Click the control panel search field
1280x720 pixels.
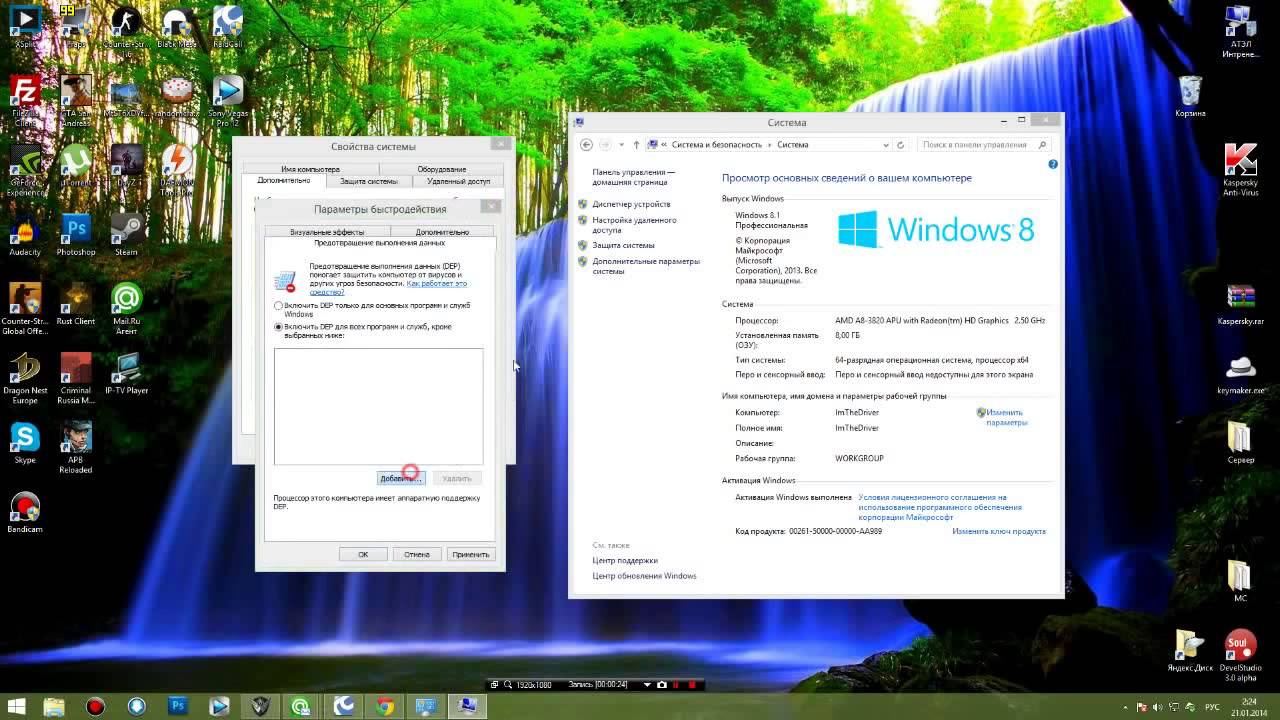coord(979,145)
